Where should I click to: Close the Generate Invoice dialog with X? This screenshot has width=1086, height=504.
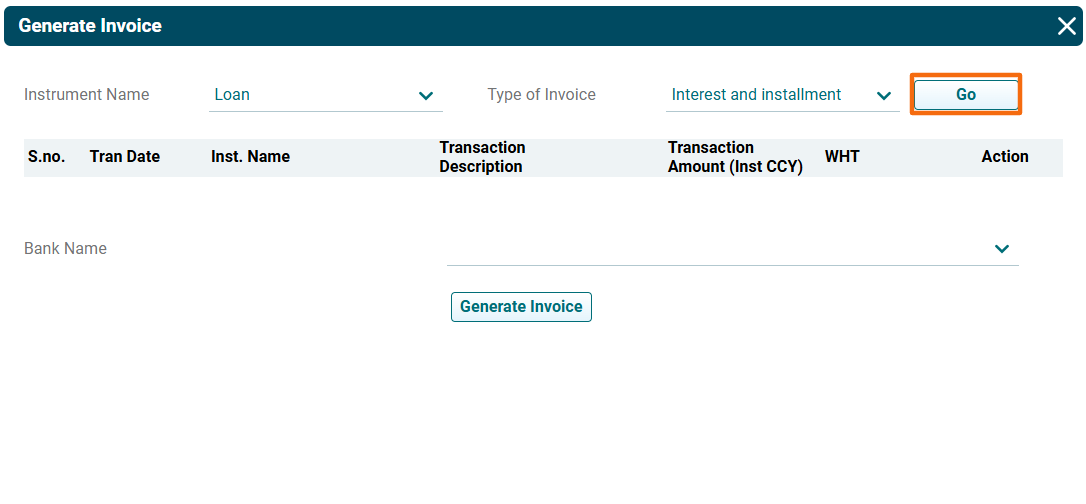pos(1066,26)
